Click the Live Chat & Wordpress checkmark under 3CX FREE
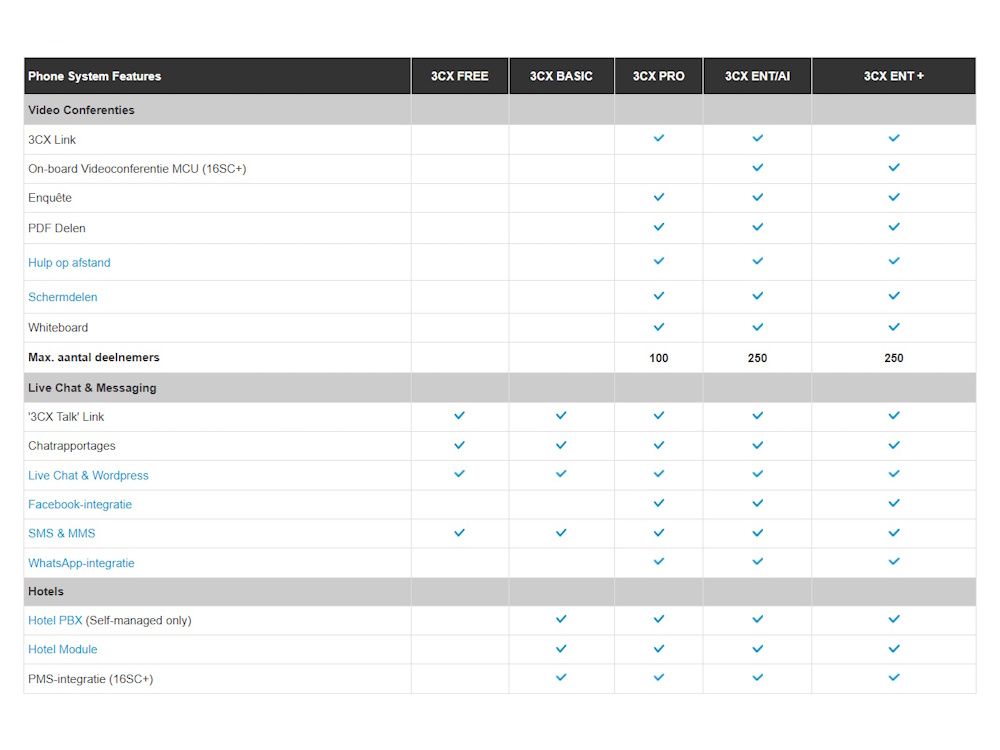The width and height of the screenshot is (1000, 750). point(459,474)
